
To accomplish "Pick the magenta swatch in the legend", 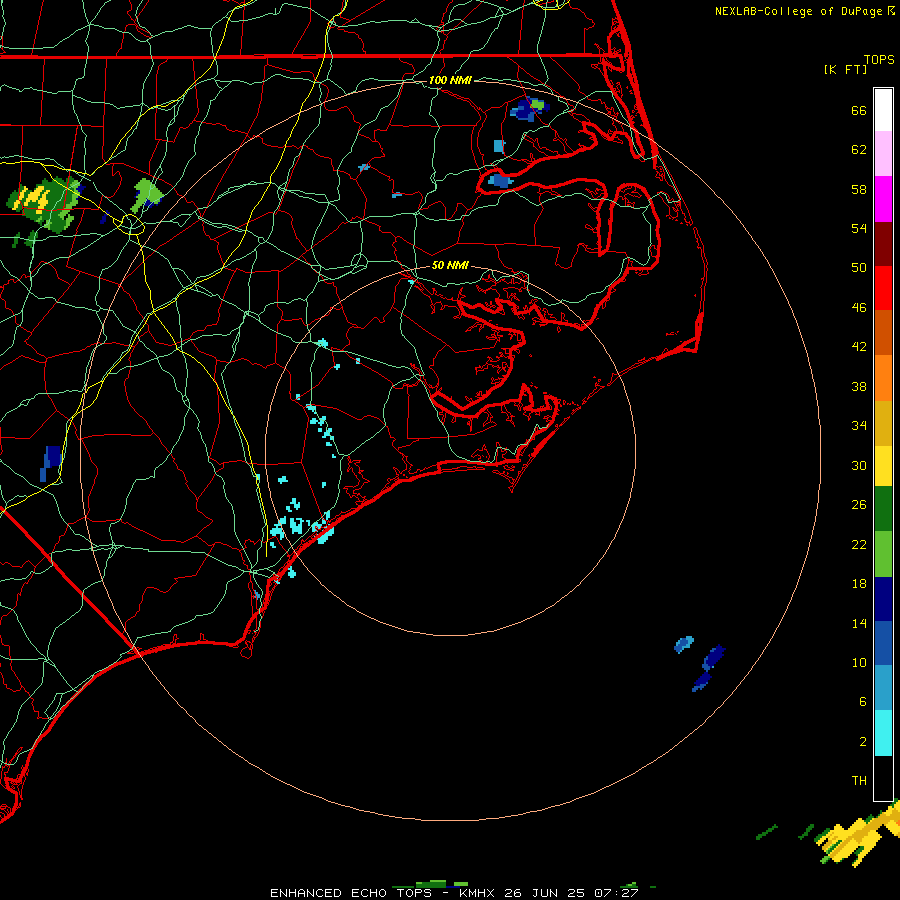I will (883, 199).
